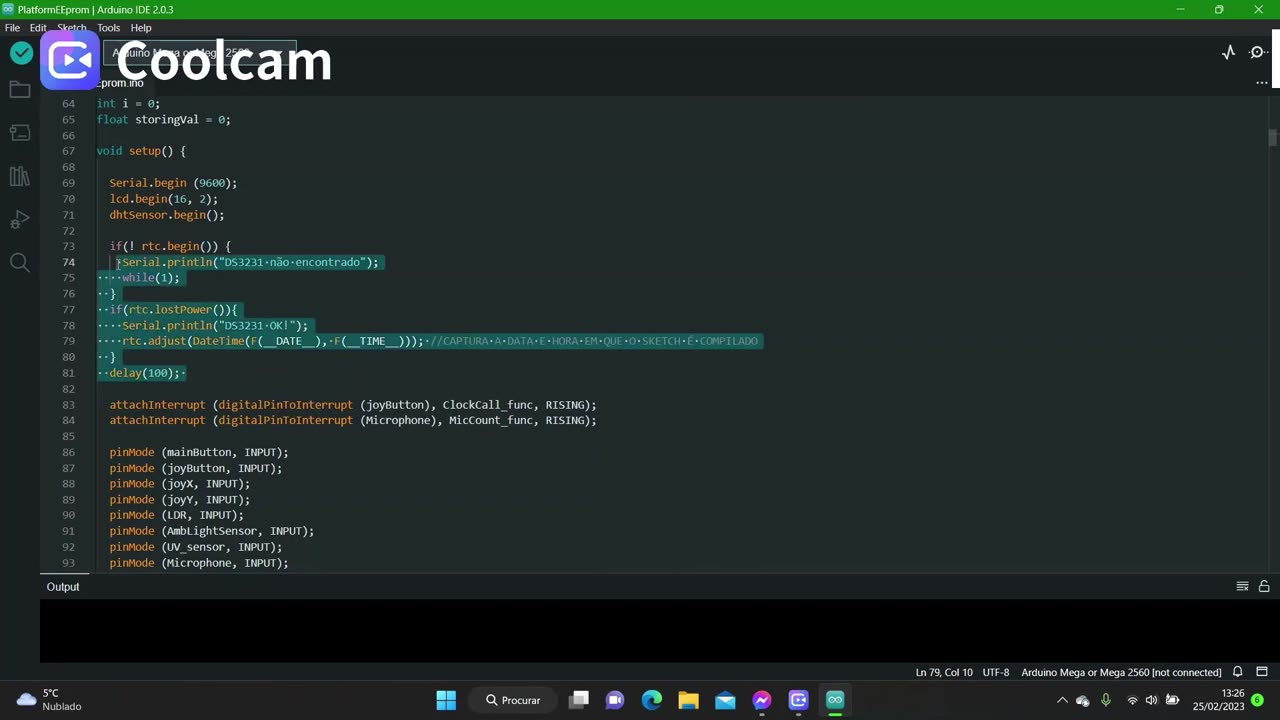The height and width of the screenshot is (720, 1280).
Task: Open the Windows Start button
Action: 446,700
